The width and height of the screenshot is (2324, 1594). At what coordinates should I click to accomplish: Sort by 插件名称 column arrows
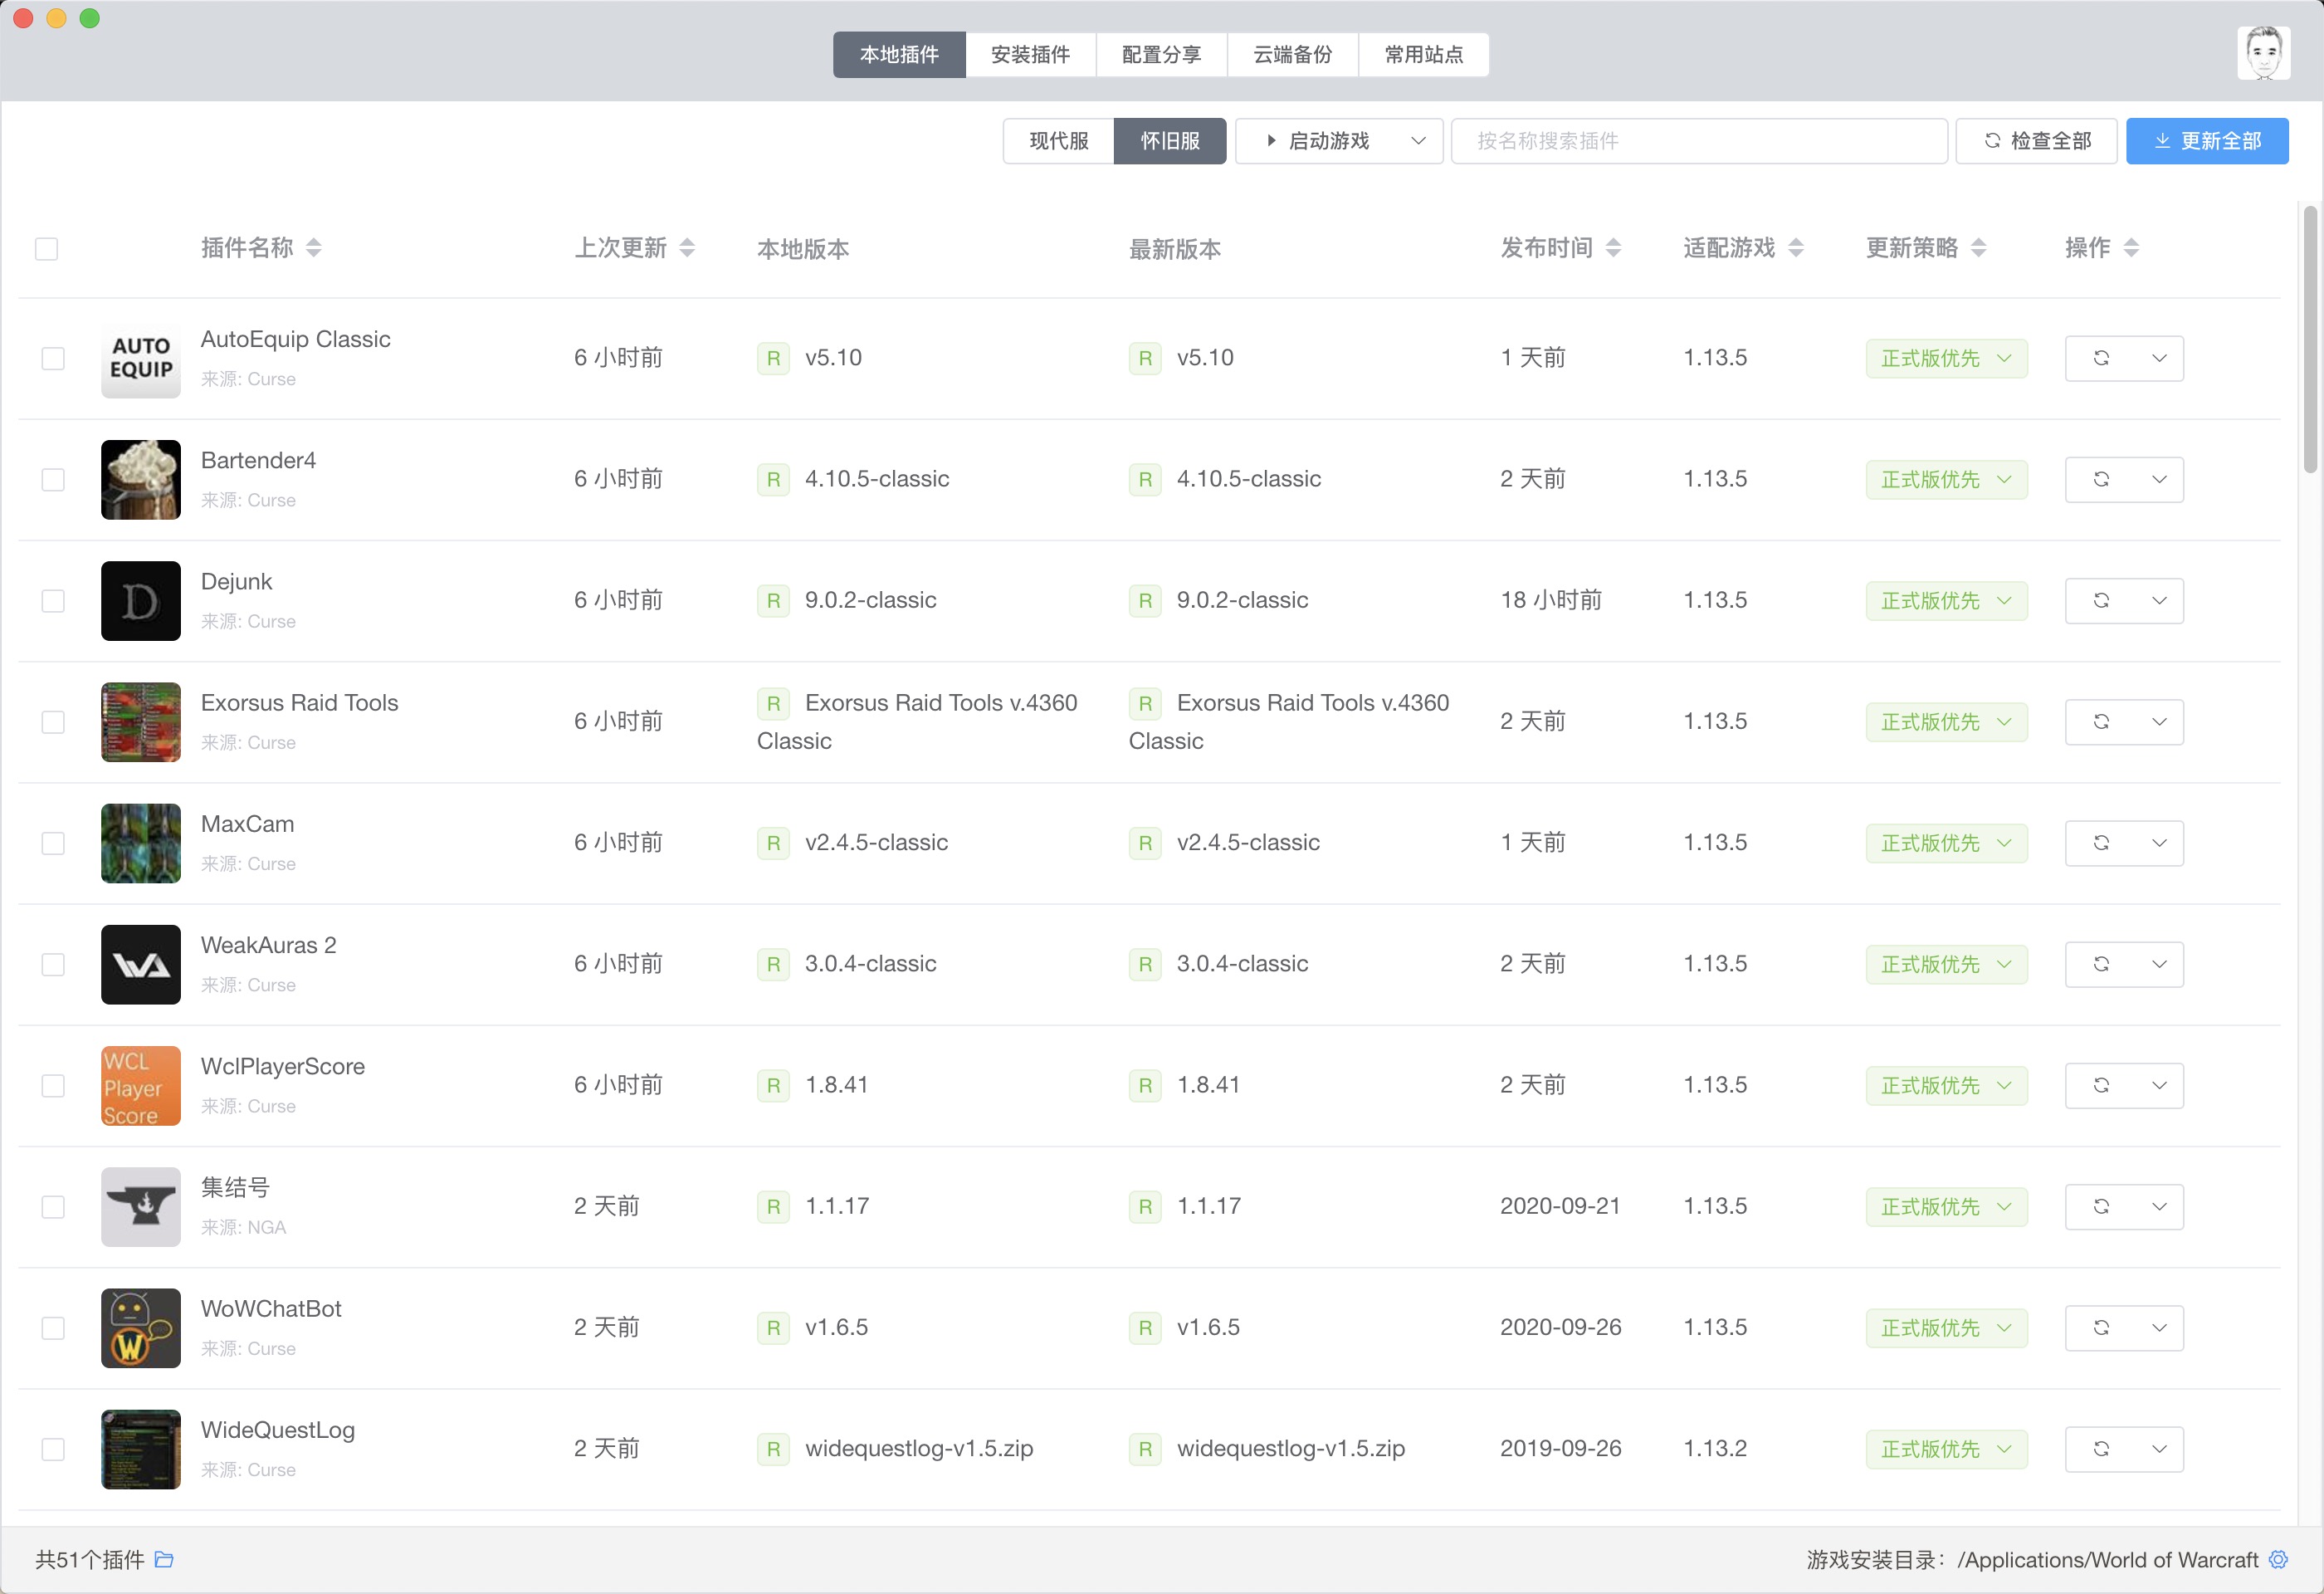click(314, 247)
